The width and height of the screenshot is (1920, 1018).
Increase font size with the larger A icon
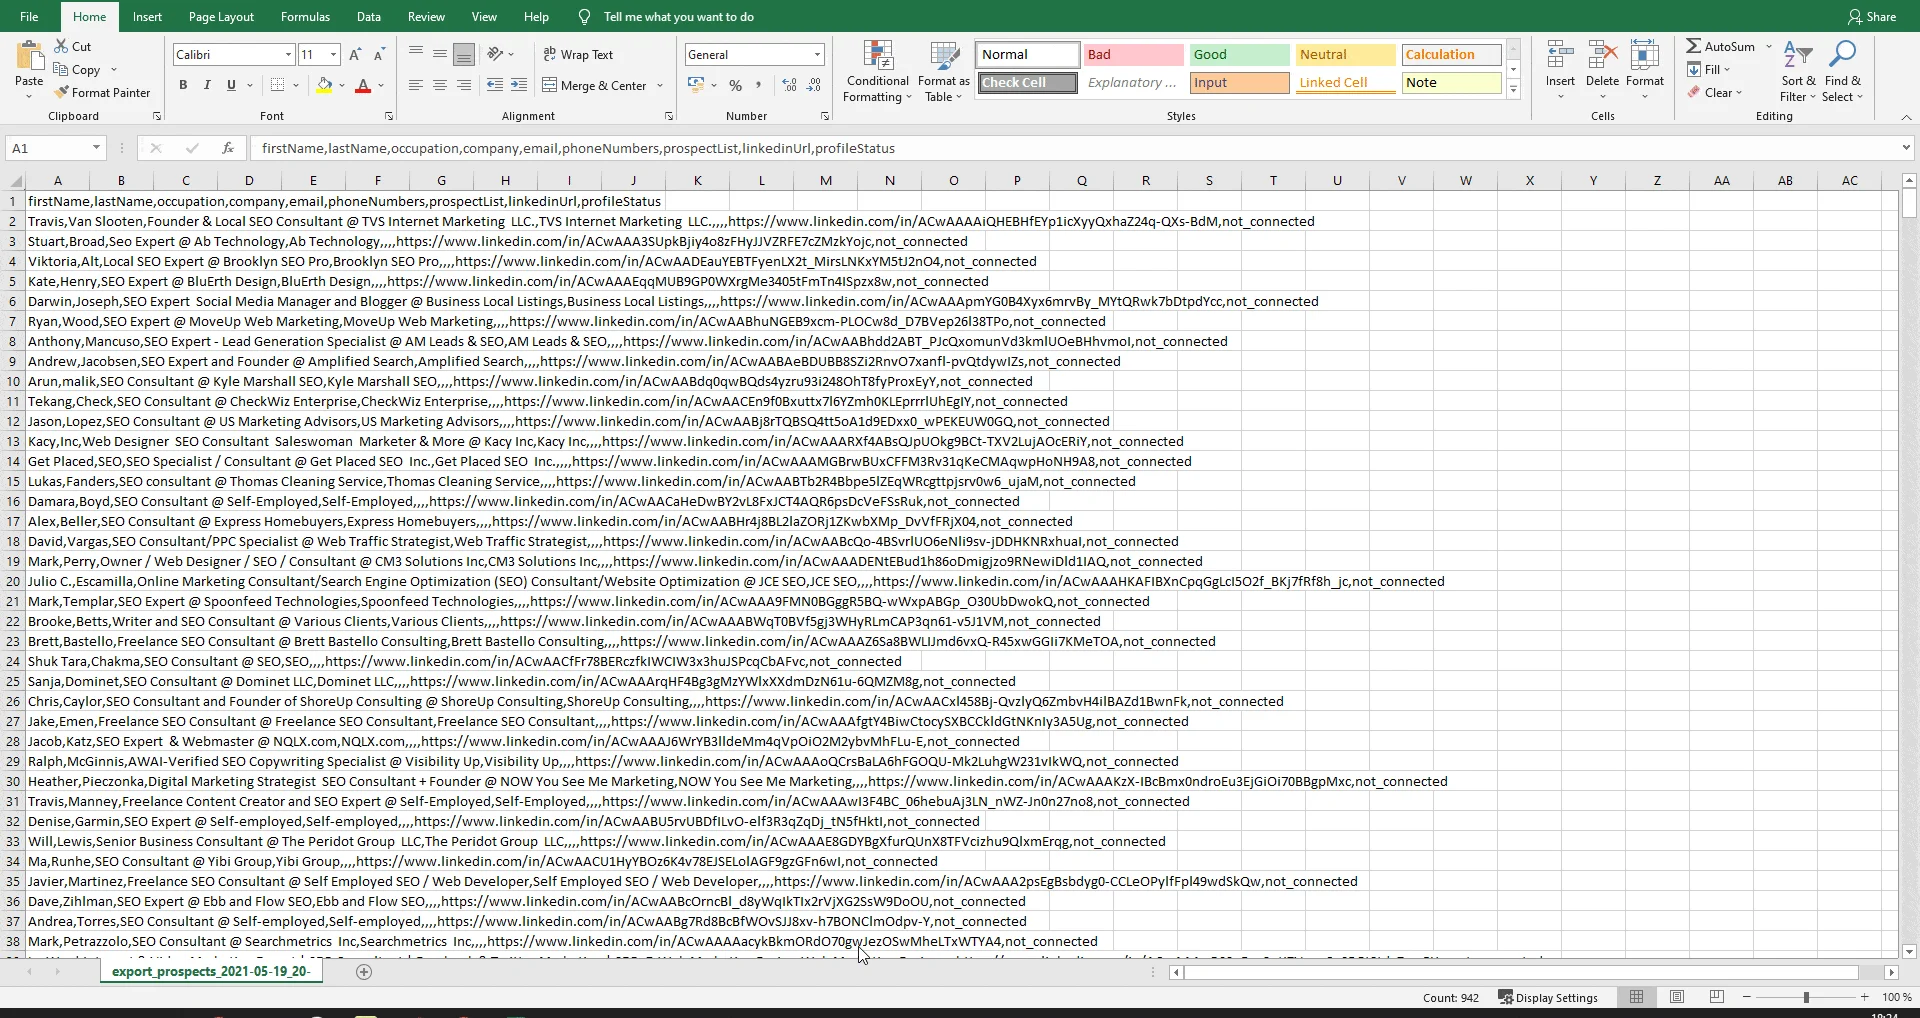pos(355,54)
